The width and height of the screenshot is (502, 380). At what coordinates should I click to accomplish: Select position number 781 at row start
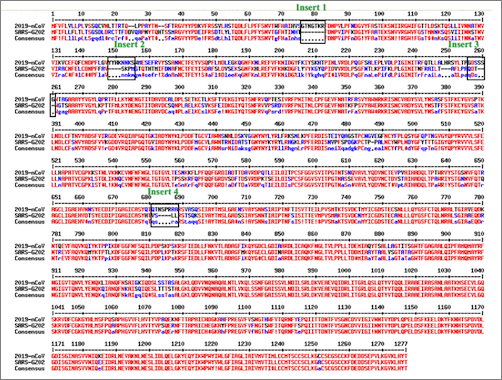(56, 234)
